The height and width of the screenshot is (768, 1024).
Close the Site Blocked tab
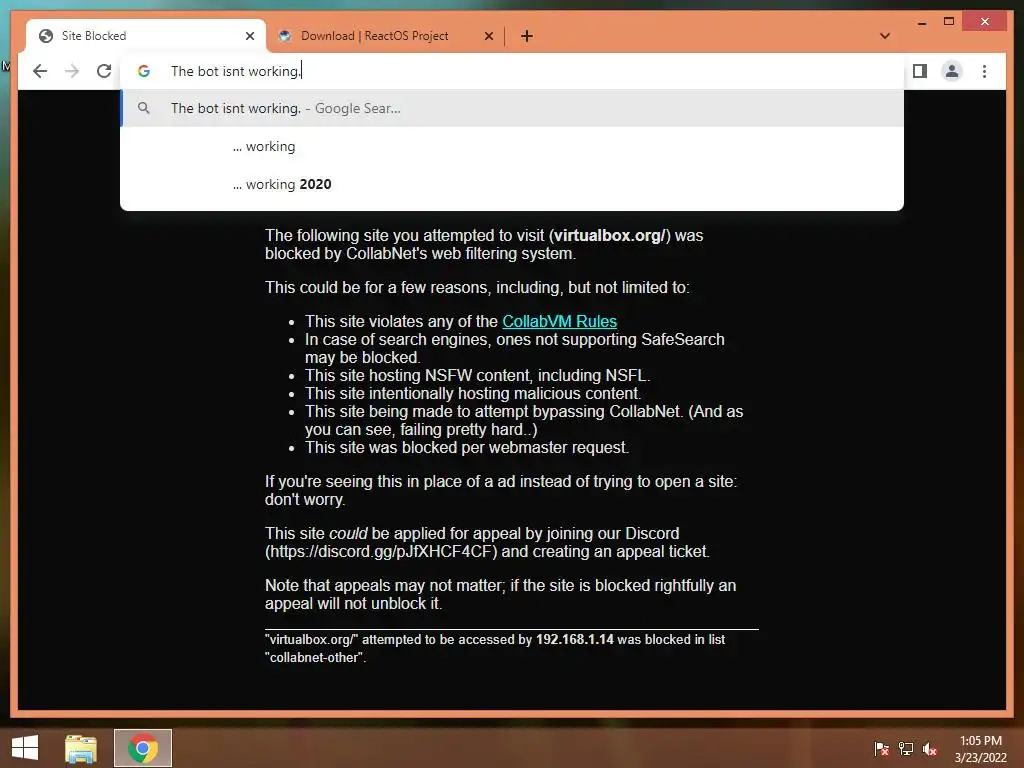[249, 36]
